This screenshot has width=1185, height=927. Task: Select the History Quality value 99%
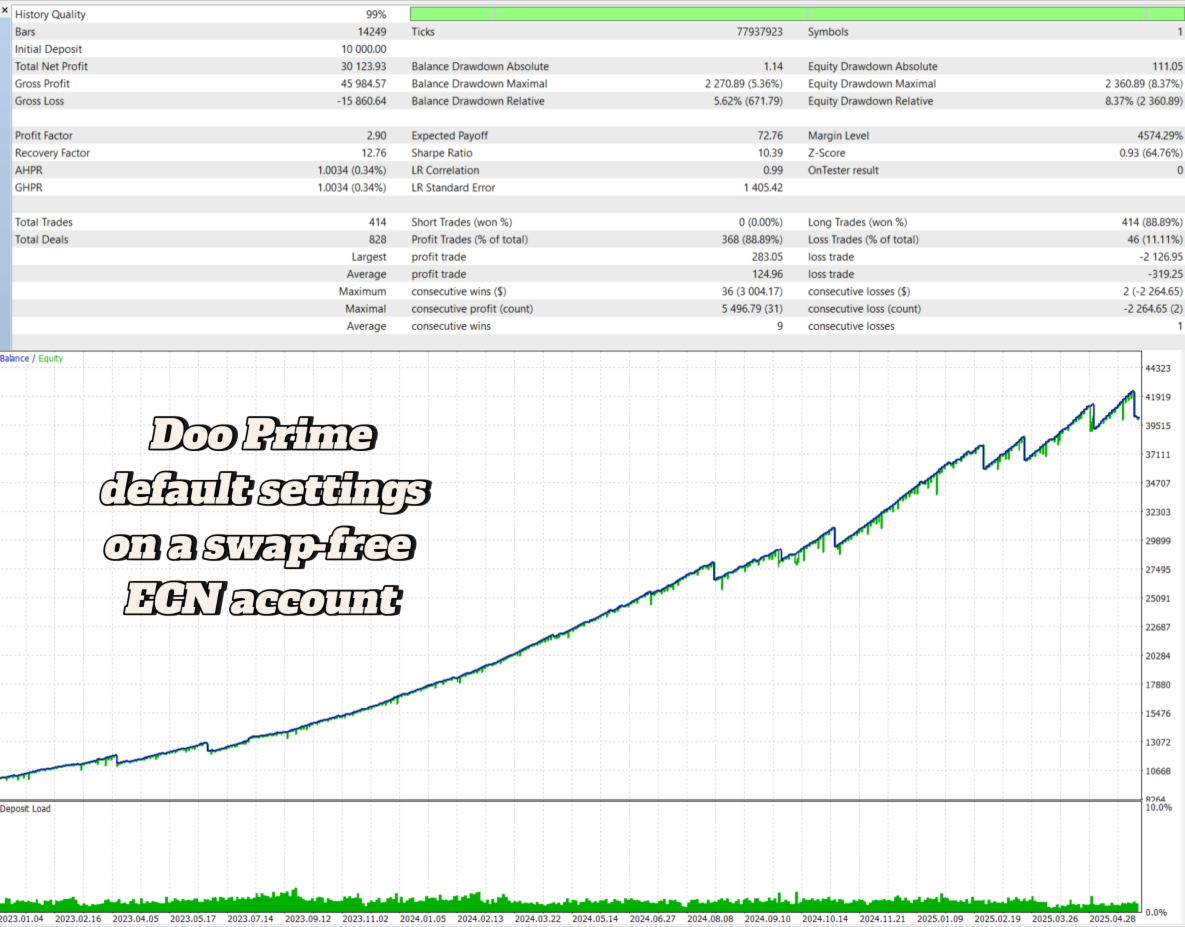click(x=375, y=14)
